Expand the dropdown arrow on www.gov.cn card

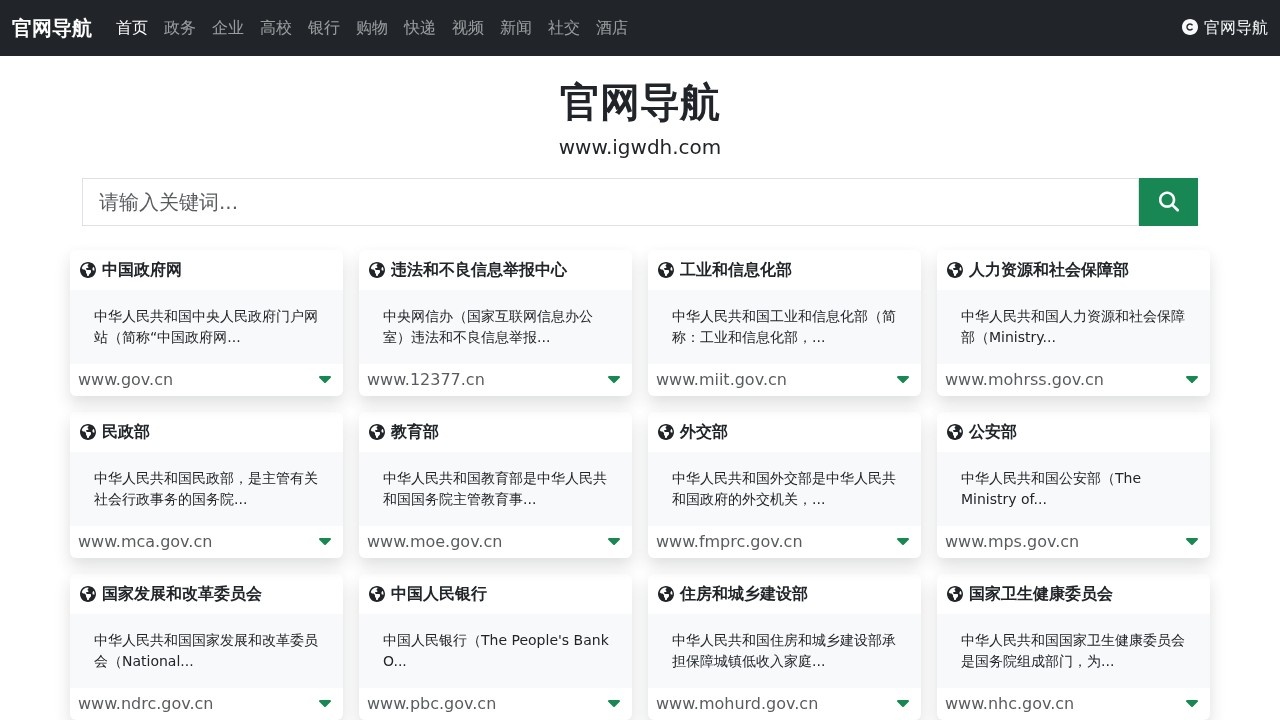pyautogui.click(x=325, y=379)
